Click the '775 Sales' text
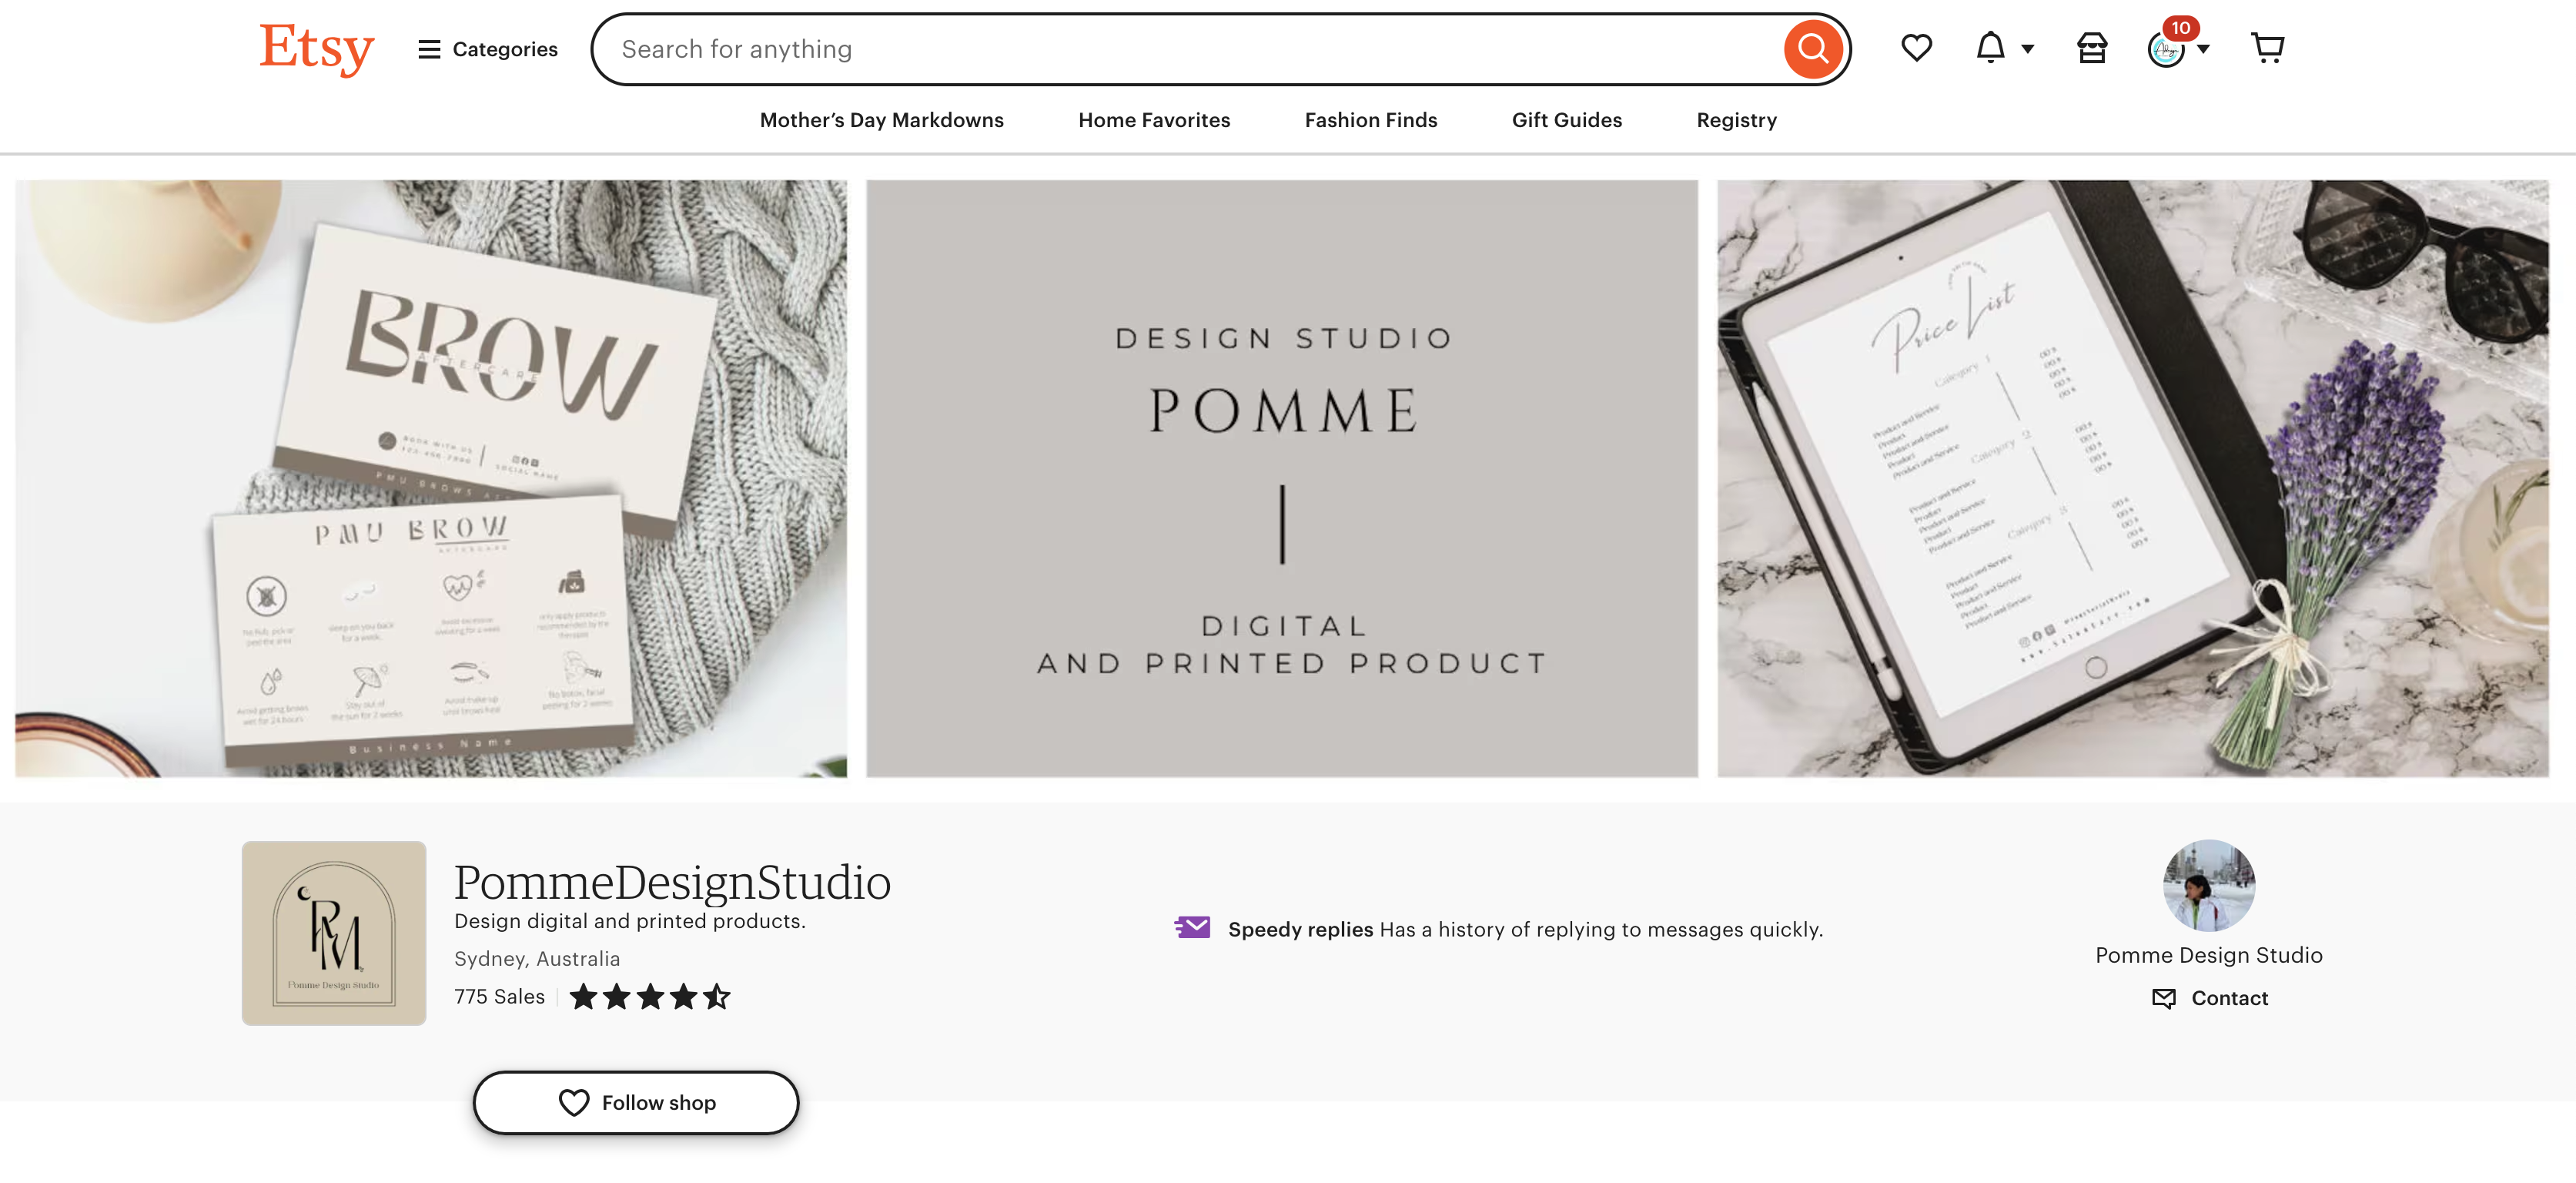 (x=499, y=996)
